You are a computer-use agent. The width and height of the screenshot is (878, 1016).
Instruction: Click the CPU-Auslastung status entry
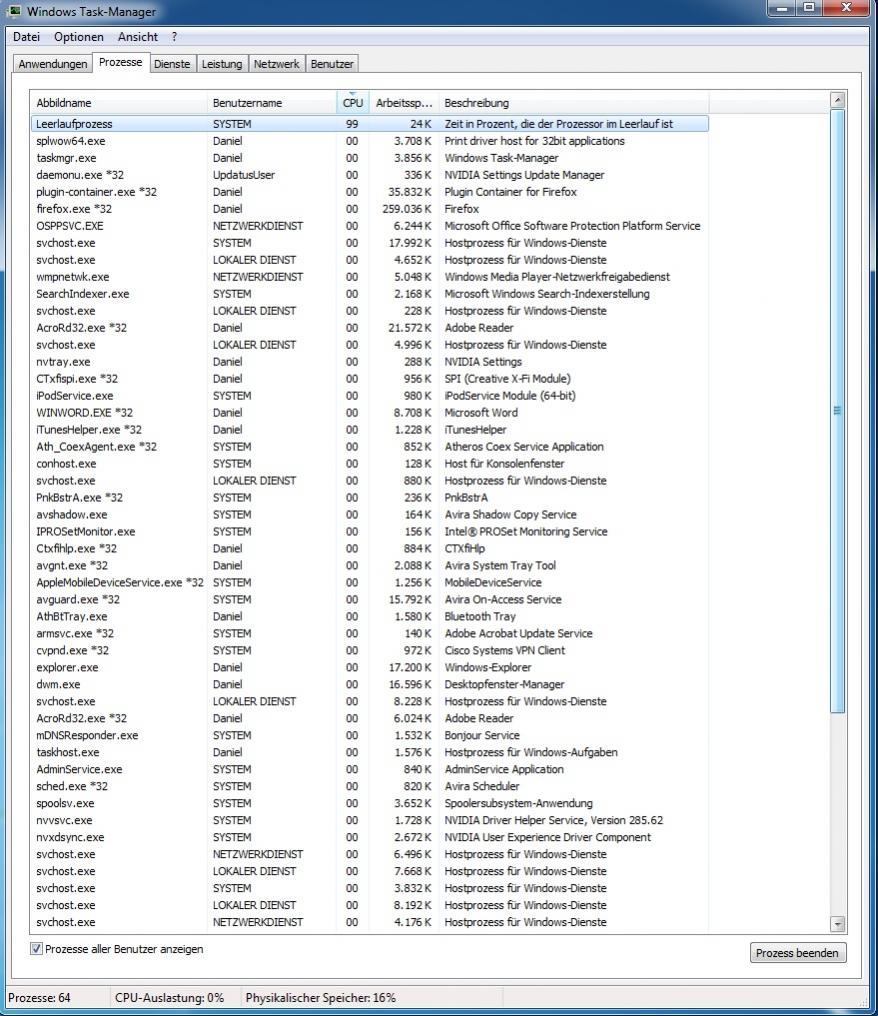coord(170,998)
